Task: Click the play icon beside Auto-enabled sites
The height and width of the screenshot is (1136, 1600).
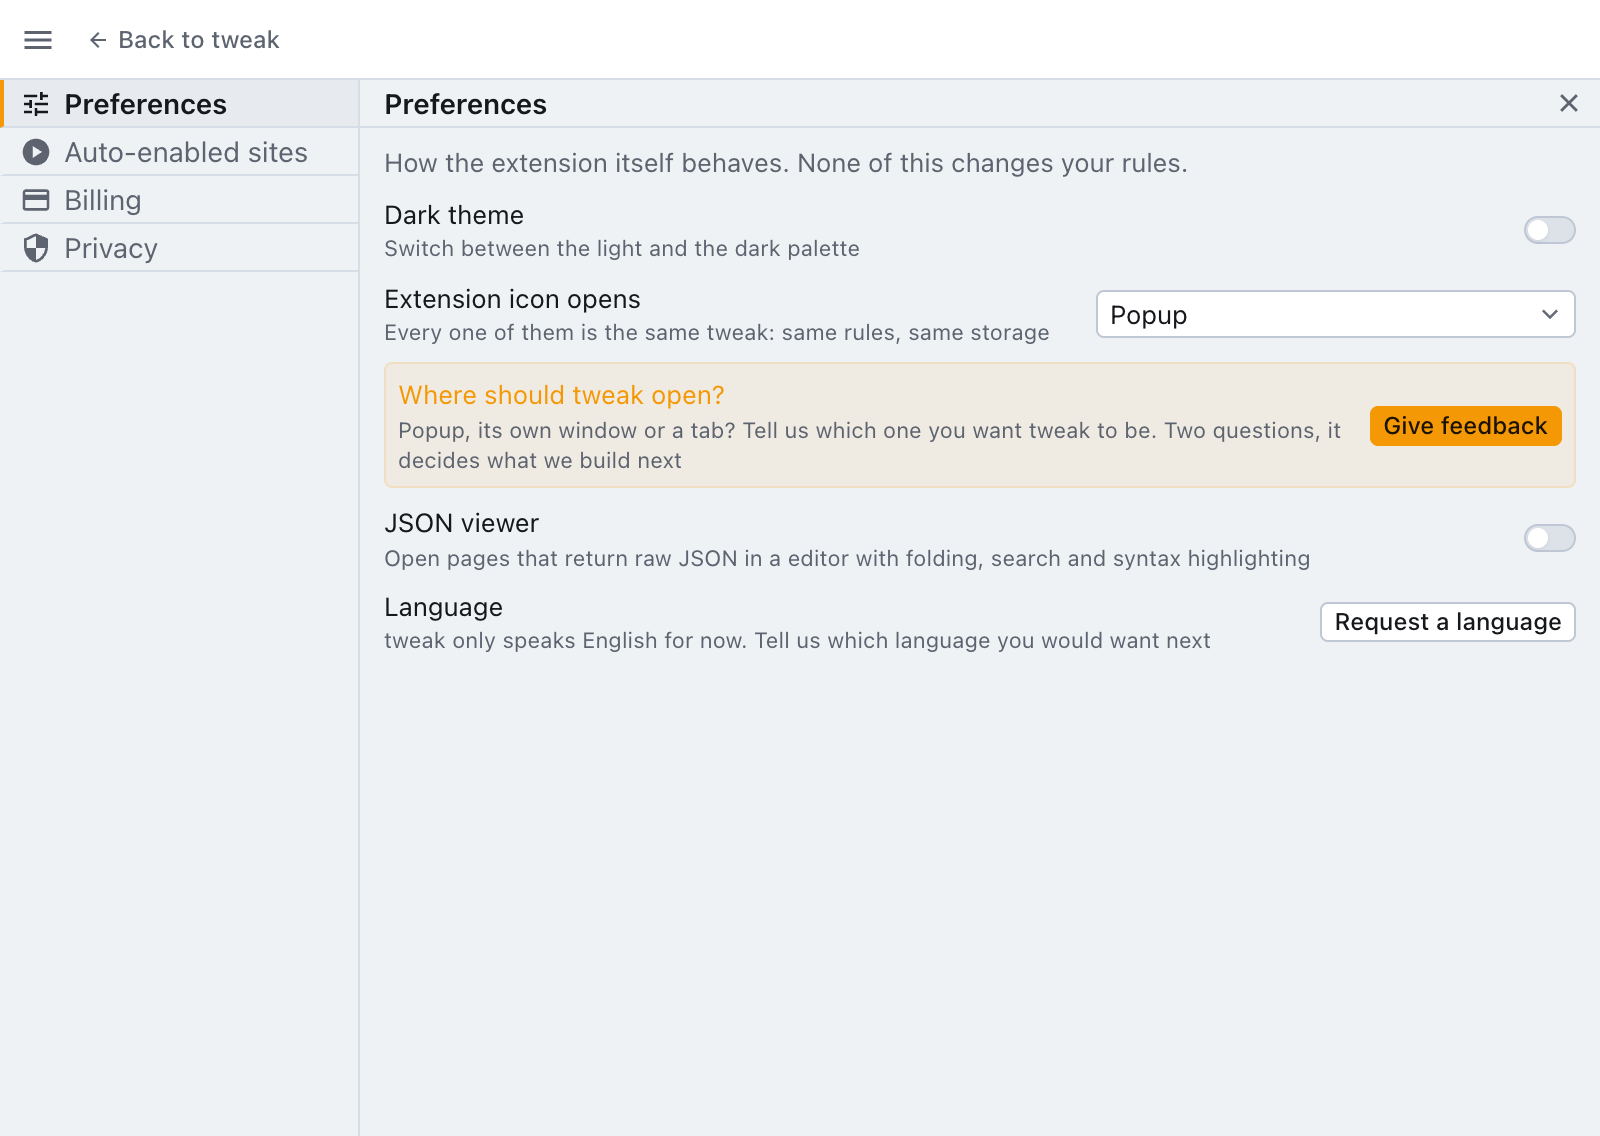Action: [36, 152]
